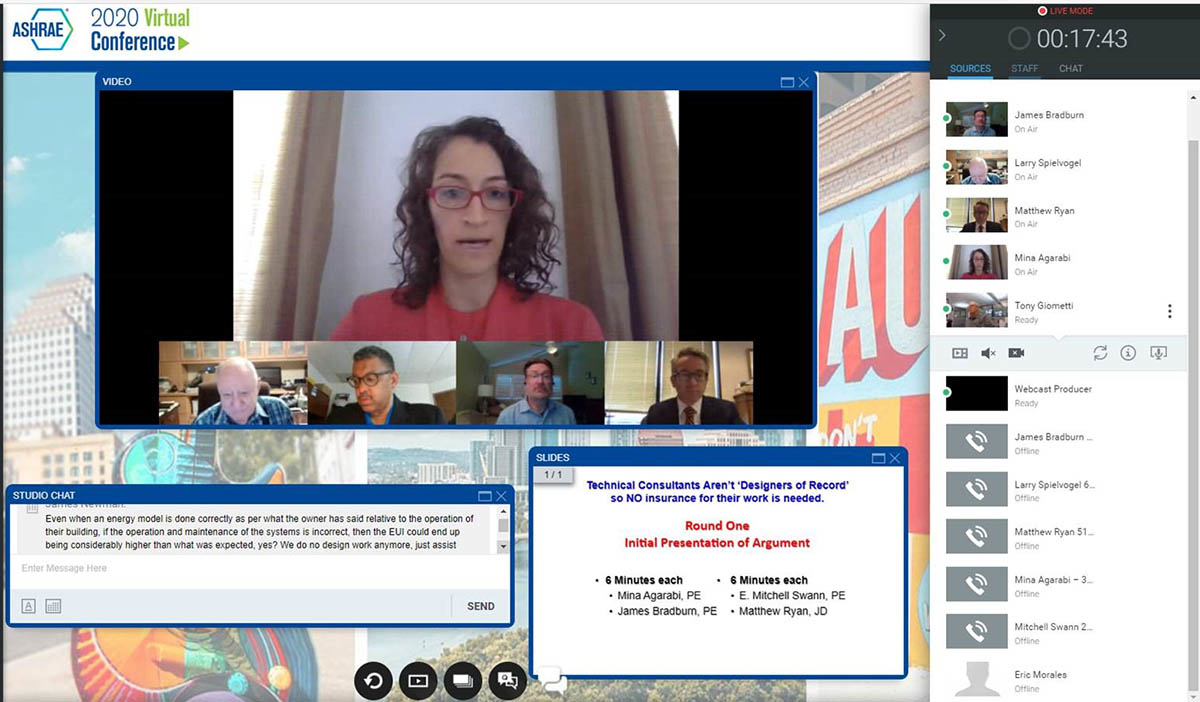The height and width of the screenshot is (702, 1200).
Task: Open the video window round button
Action: pos(418,681)
